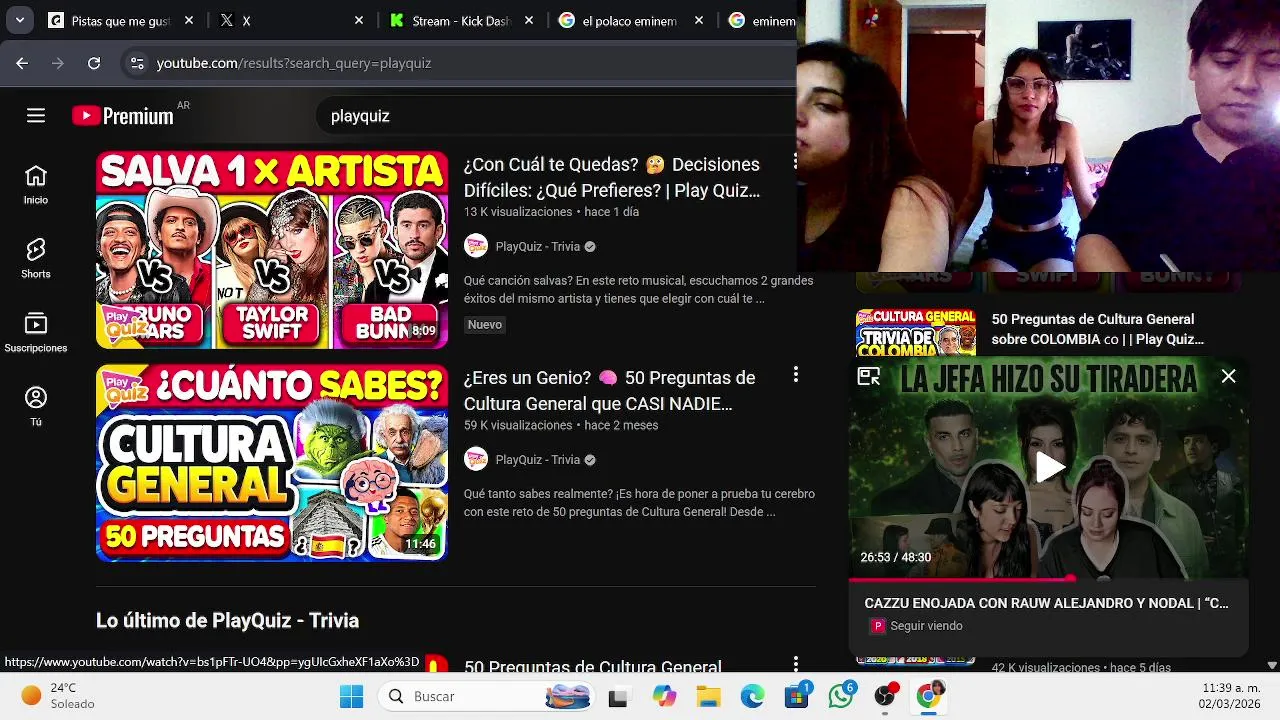This screenshot has height=720, width=1280.
Task: Switch to the el polaco eminem tab
Action: [x=630, y=20]
